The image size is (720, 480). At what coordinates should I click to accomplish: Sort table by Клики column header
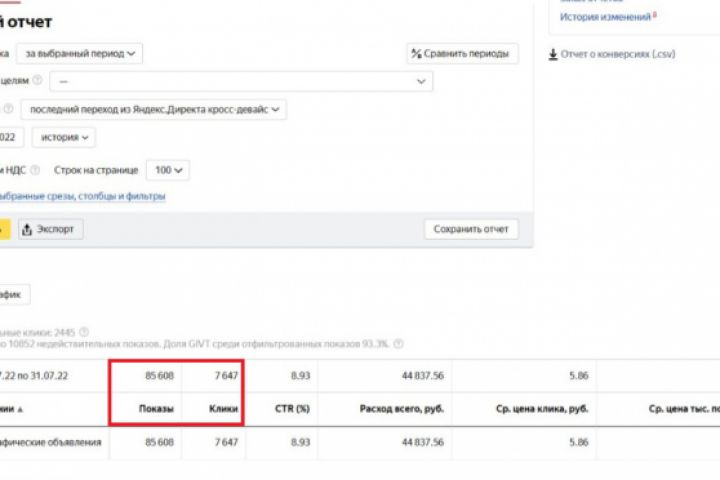point(223,409)
